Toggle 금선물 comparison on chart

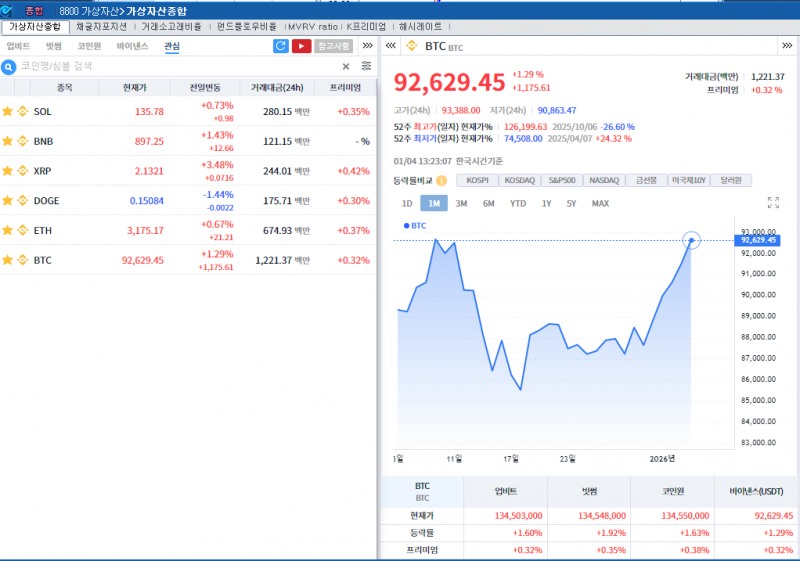646,181
